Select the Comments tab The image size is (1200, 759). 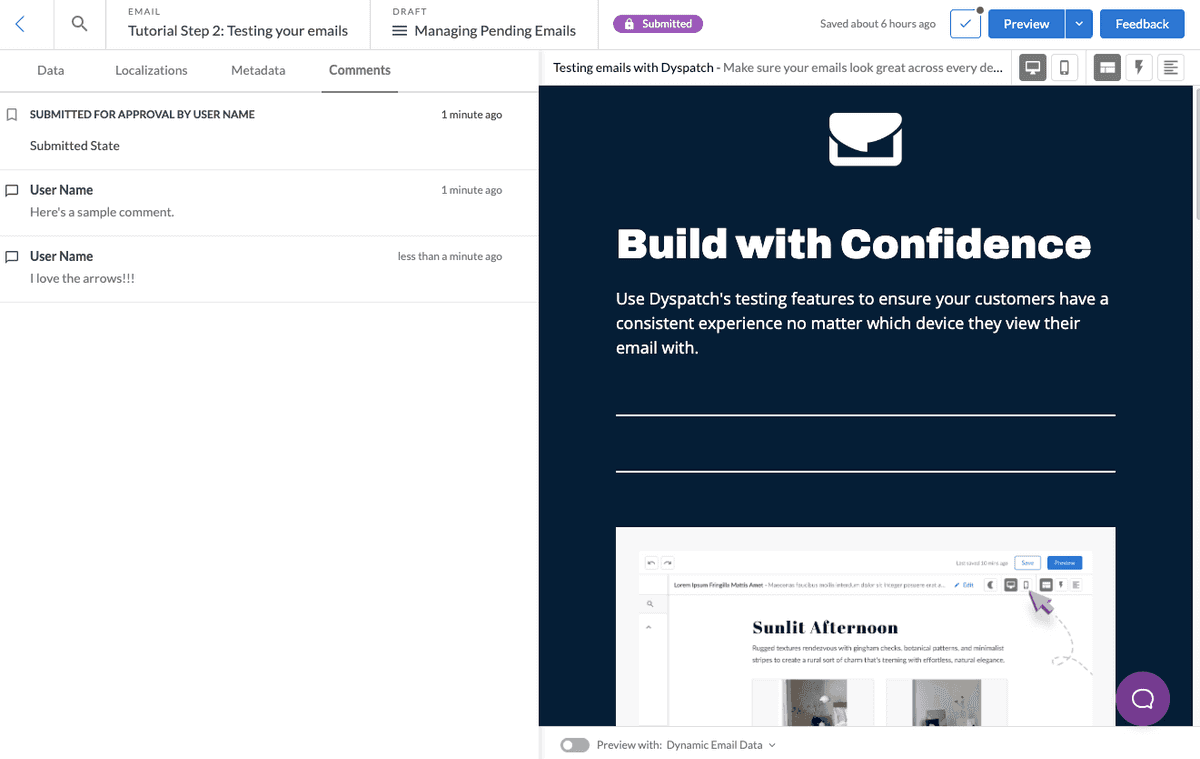tap(360, 70)
